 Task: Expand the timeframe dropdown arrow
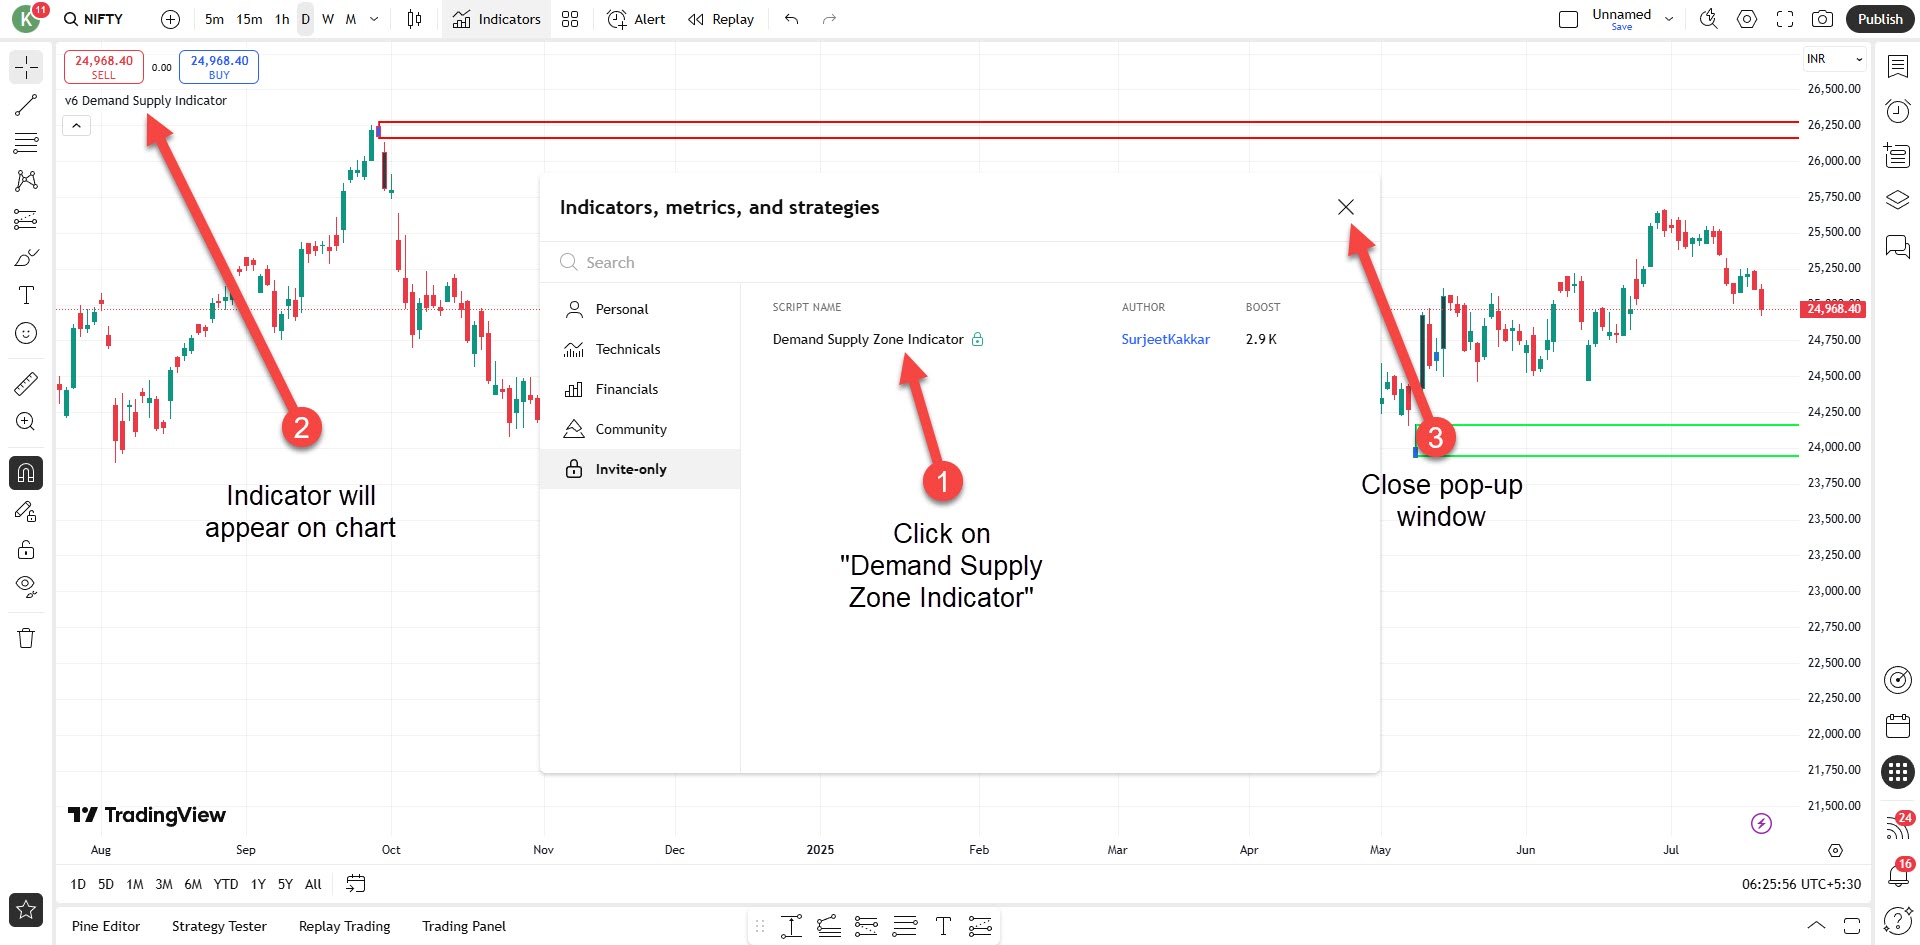(374, 19)
